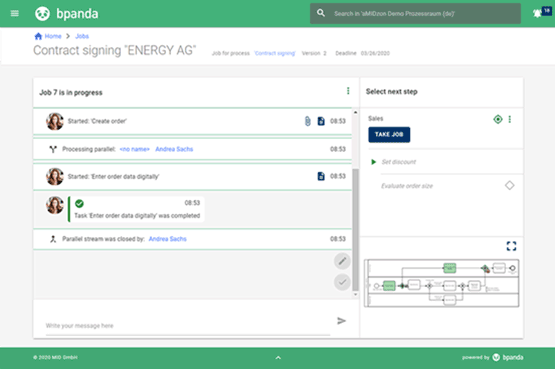The width and height of the screenshot is (555, 369).
Task: Click the 'Select next step' heading
Action: coord(391,92)
